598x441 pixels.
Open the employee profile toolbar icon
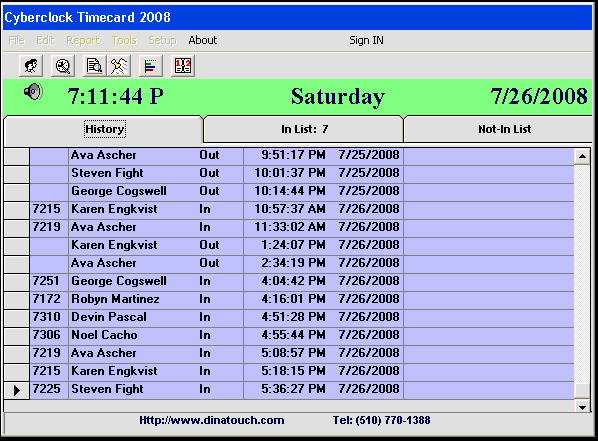(x=31, y=66)
